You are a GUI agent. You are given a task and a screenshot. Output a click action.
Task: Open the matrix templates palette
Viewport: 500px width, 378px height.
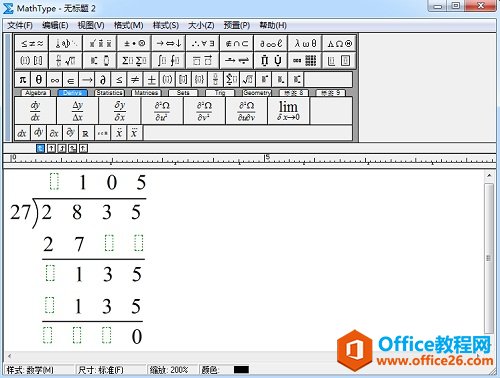click(x=305, y=60)
